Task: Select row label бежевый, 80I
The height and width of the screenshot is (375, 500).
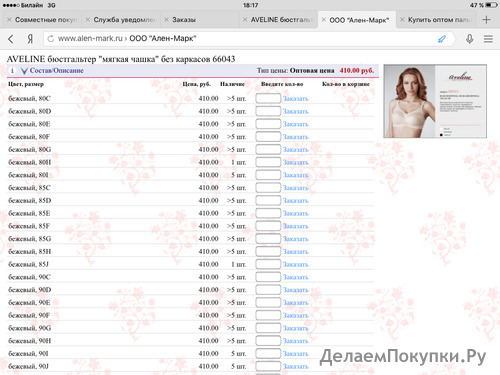Action: 28,175
